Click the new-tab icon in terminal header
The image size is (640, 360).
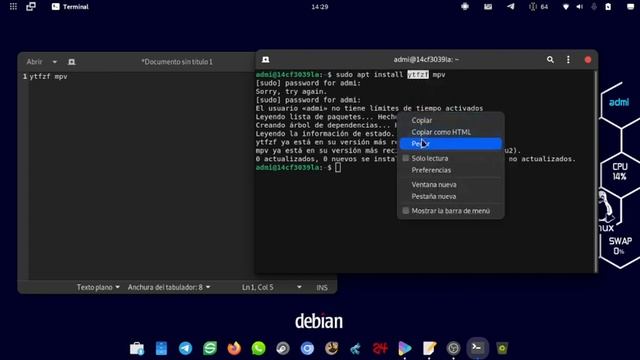tap(266, 60)
